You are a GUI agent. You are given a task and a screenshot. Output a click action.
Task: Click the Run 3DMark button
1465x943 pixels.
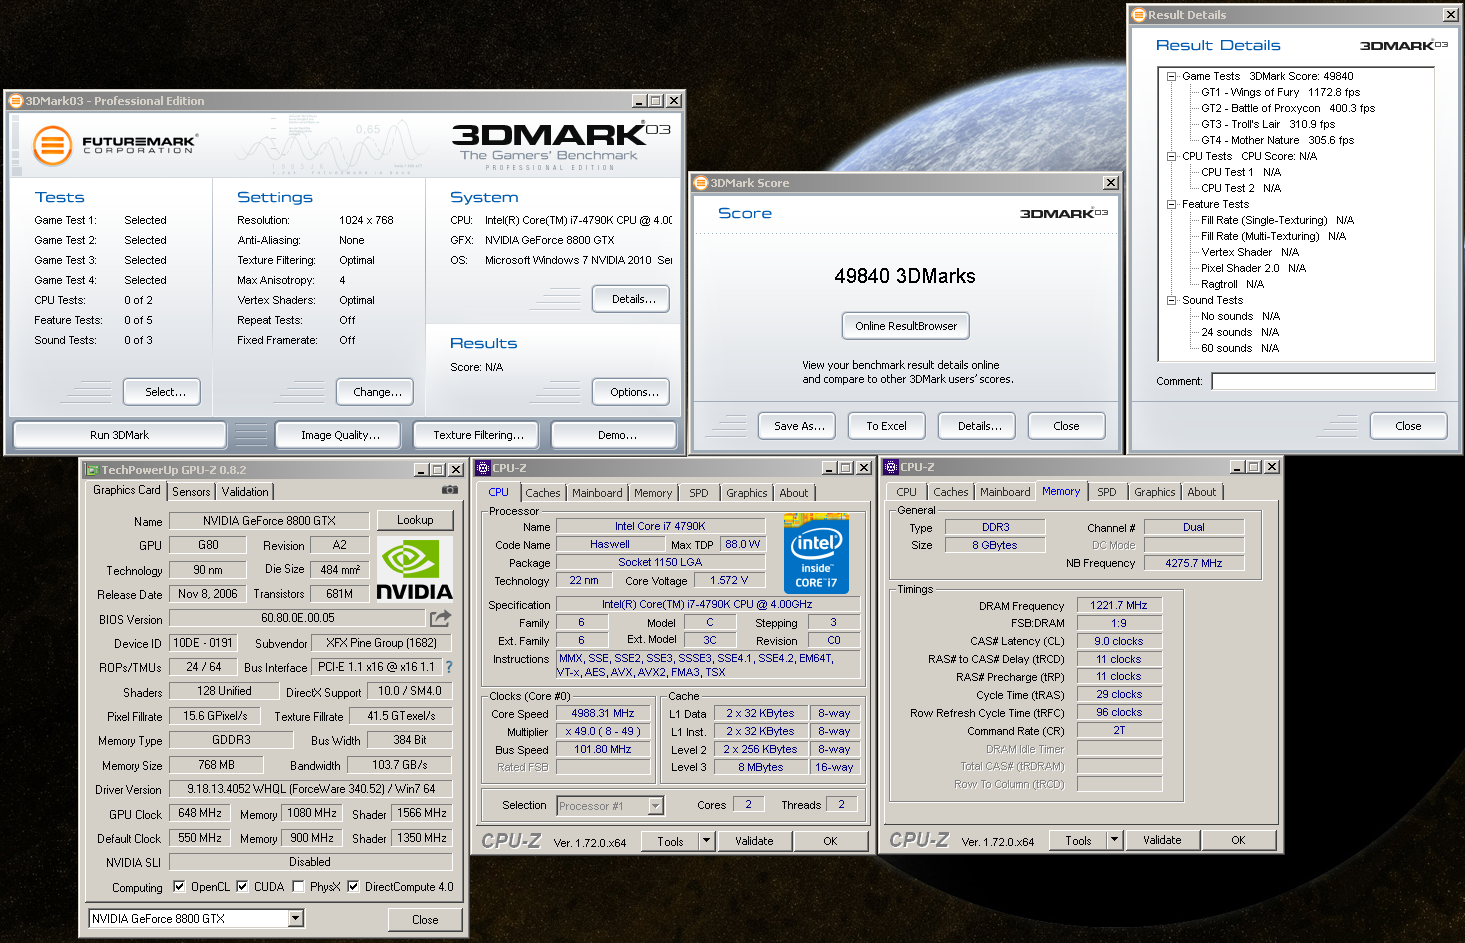pos(119,435)
